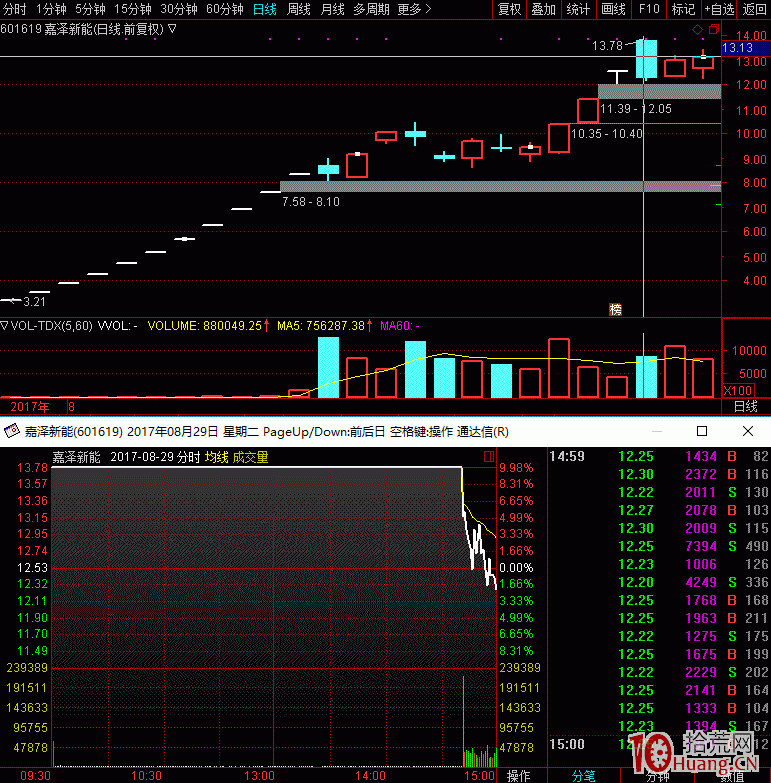
Task: Click the 239389 volume axis label on left
Action: (27, 668)
